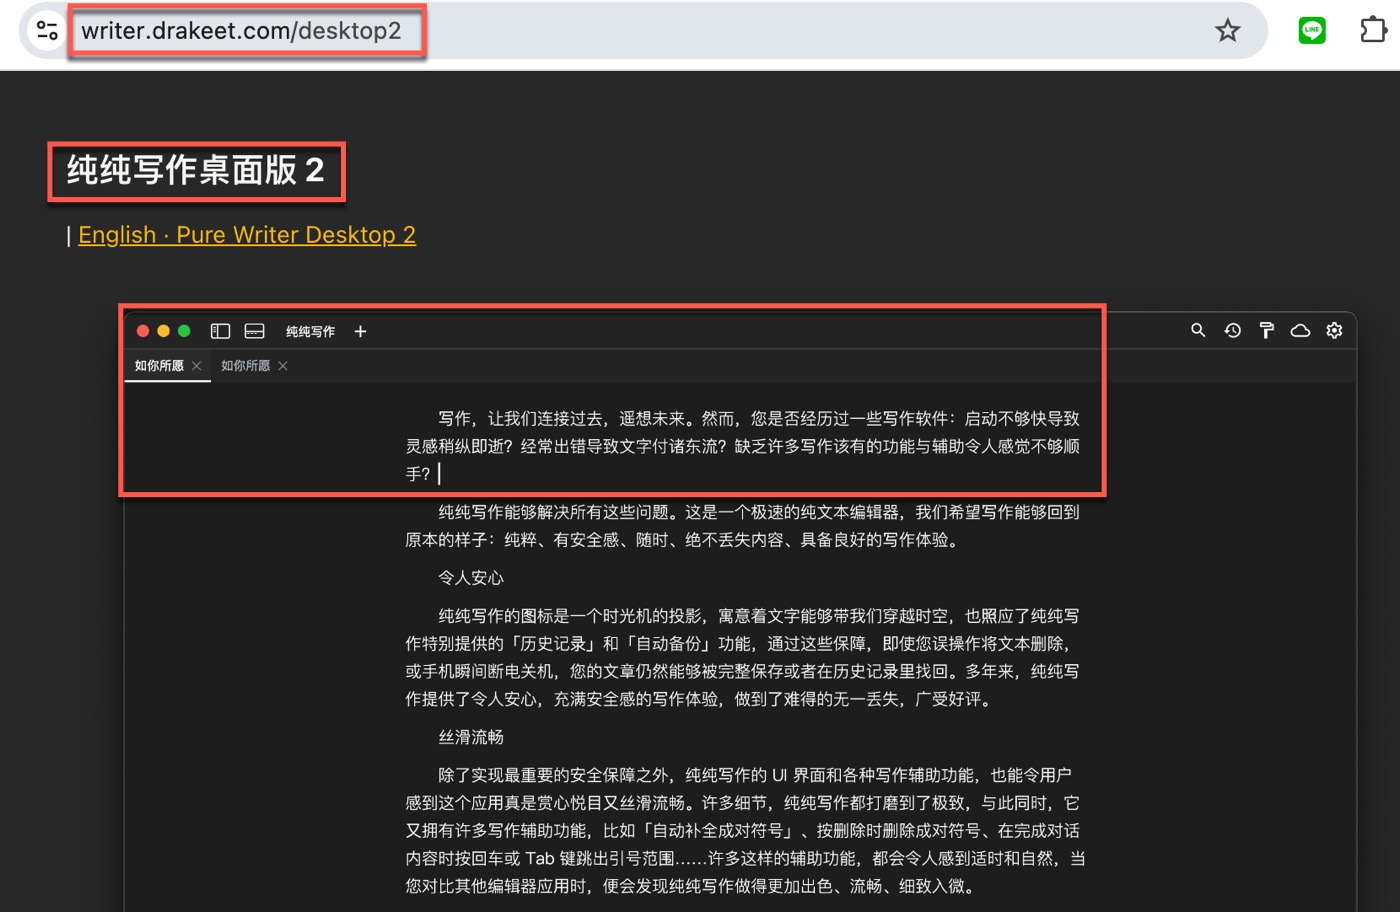Open the search magnifier in editor toolbar

click(x=1198, y=330)
